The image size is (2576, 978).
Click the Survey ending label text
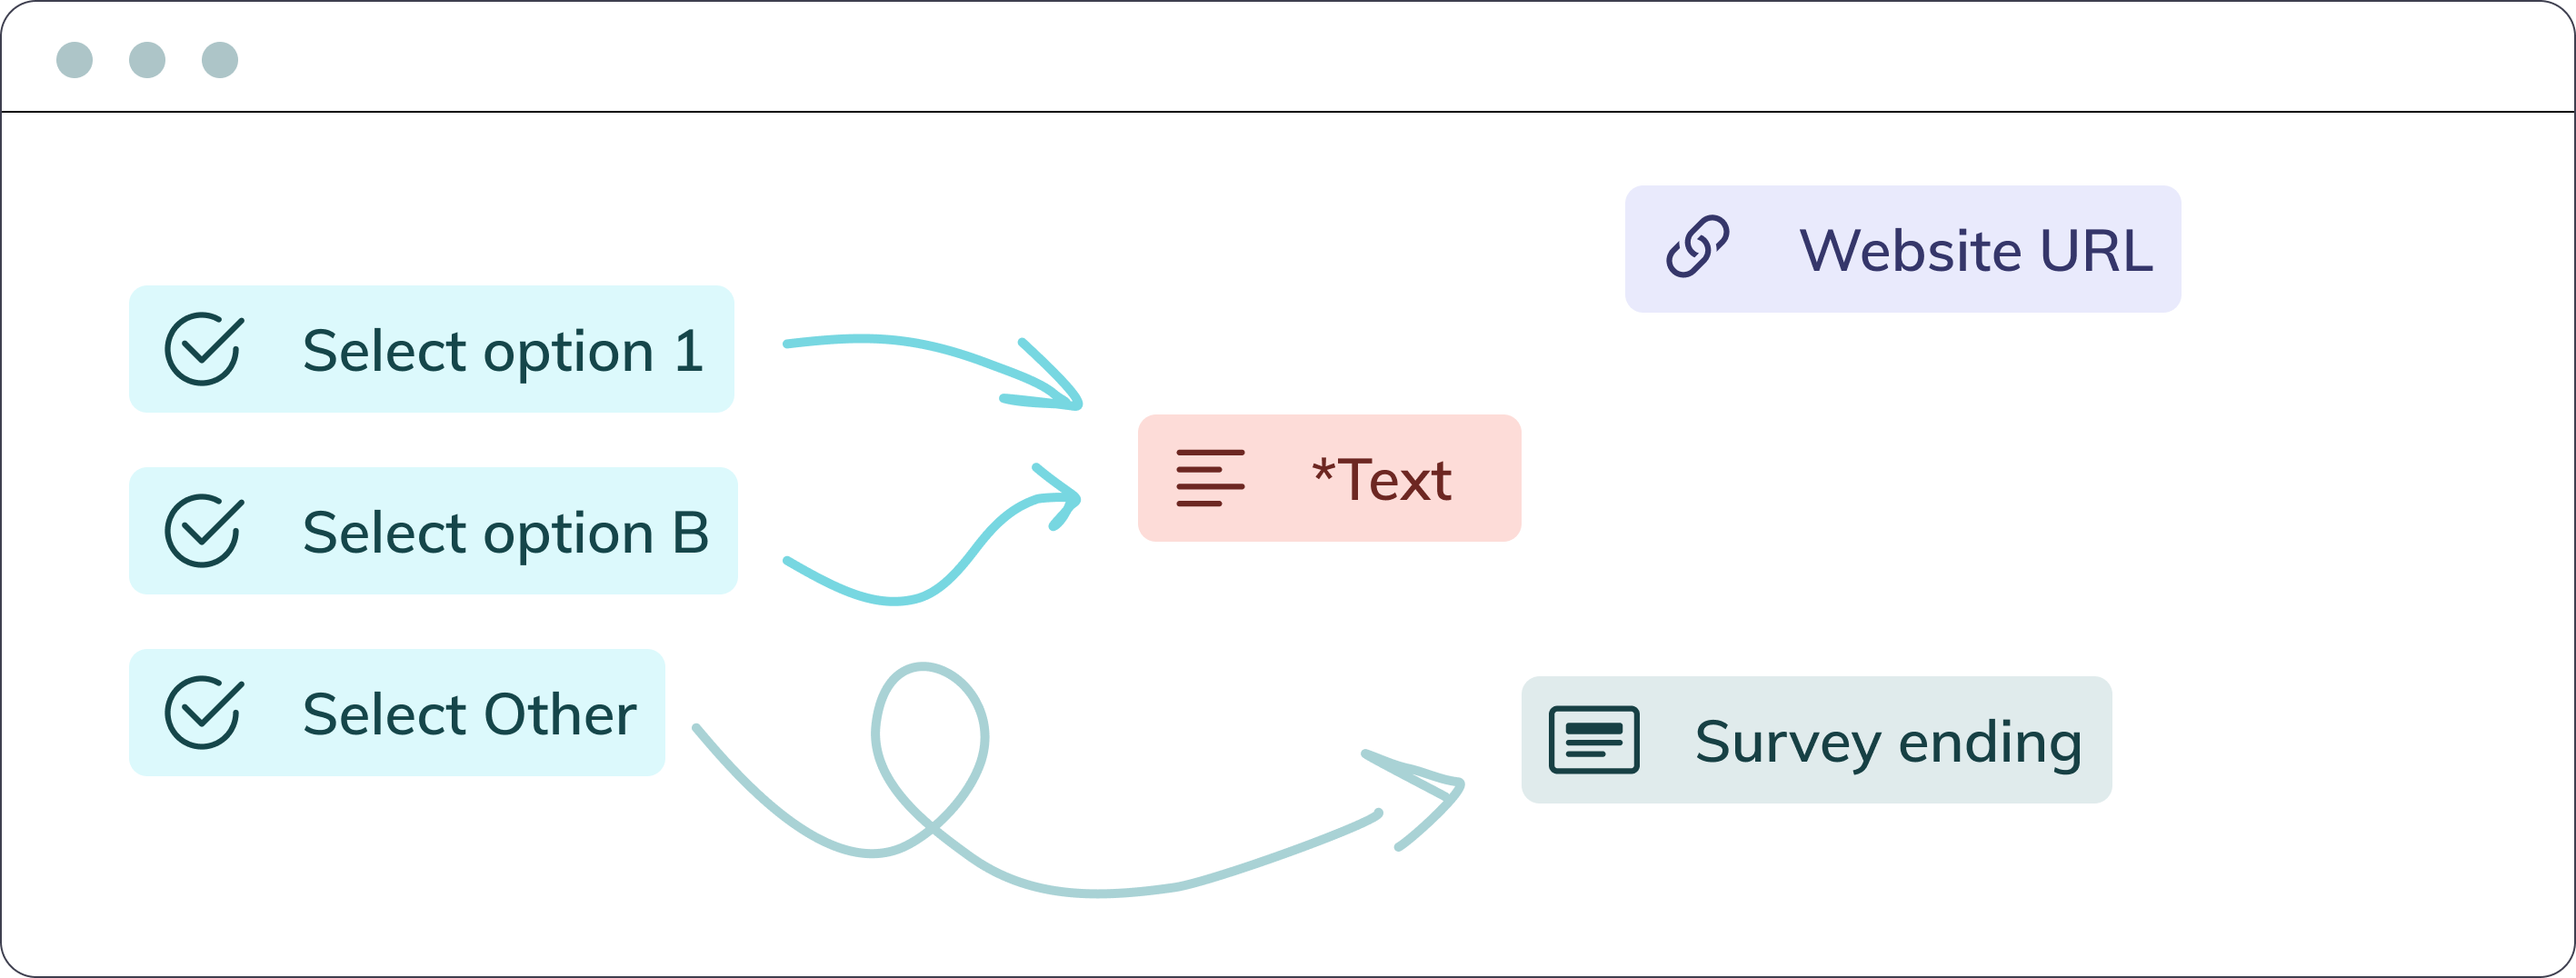(1888, 742)
